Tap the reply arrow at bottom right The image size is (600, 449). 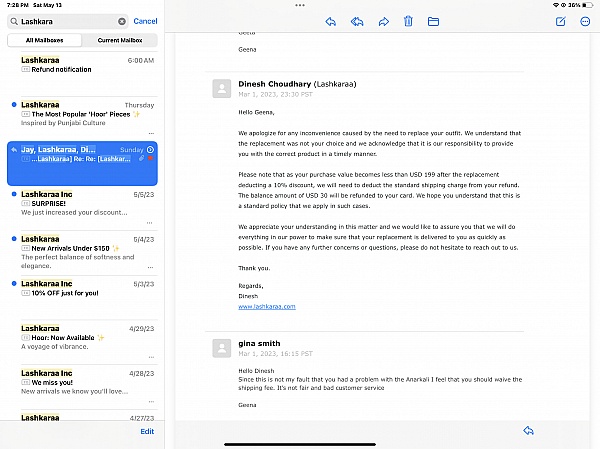[x=528, y=430]
